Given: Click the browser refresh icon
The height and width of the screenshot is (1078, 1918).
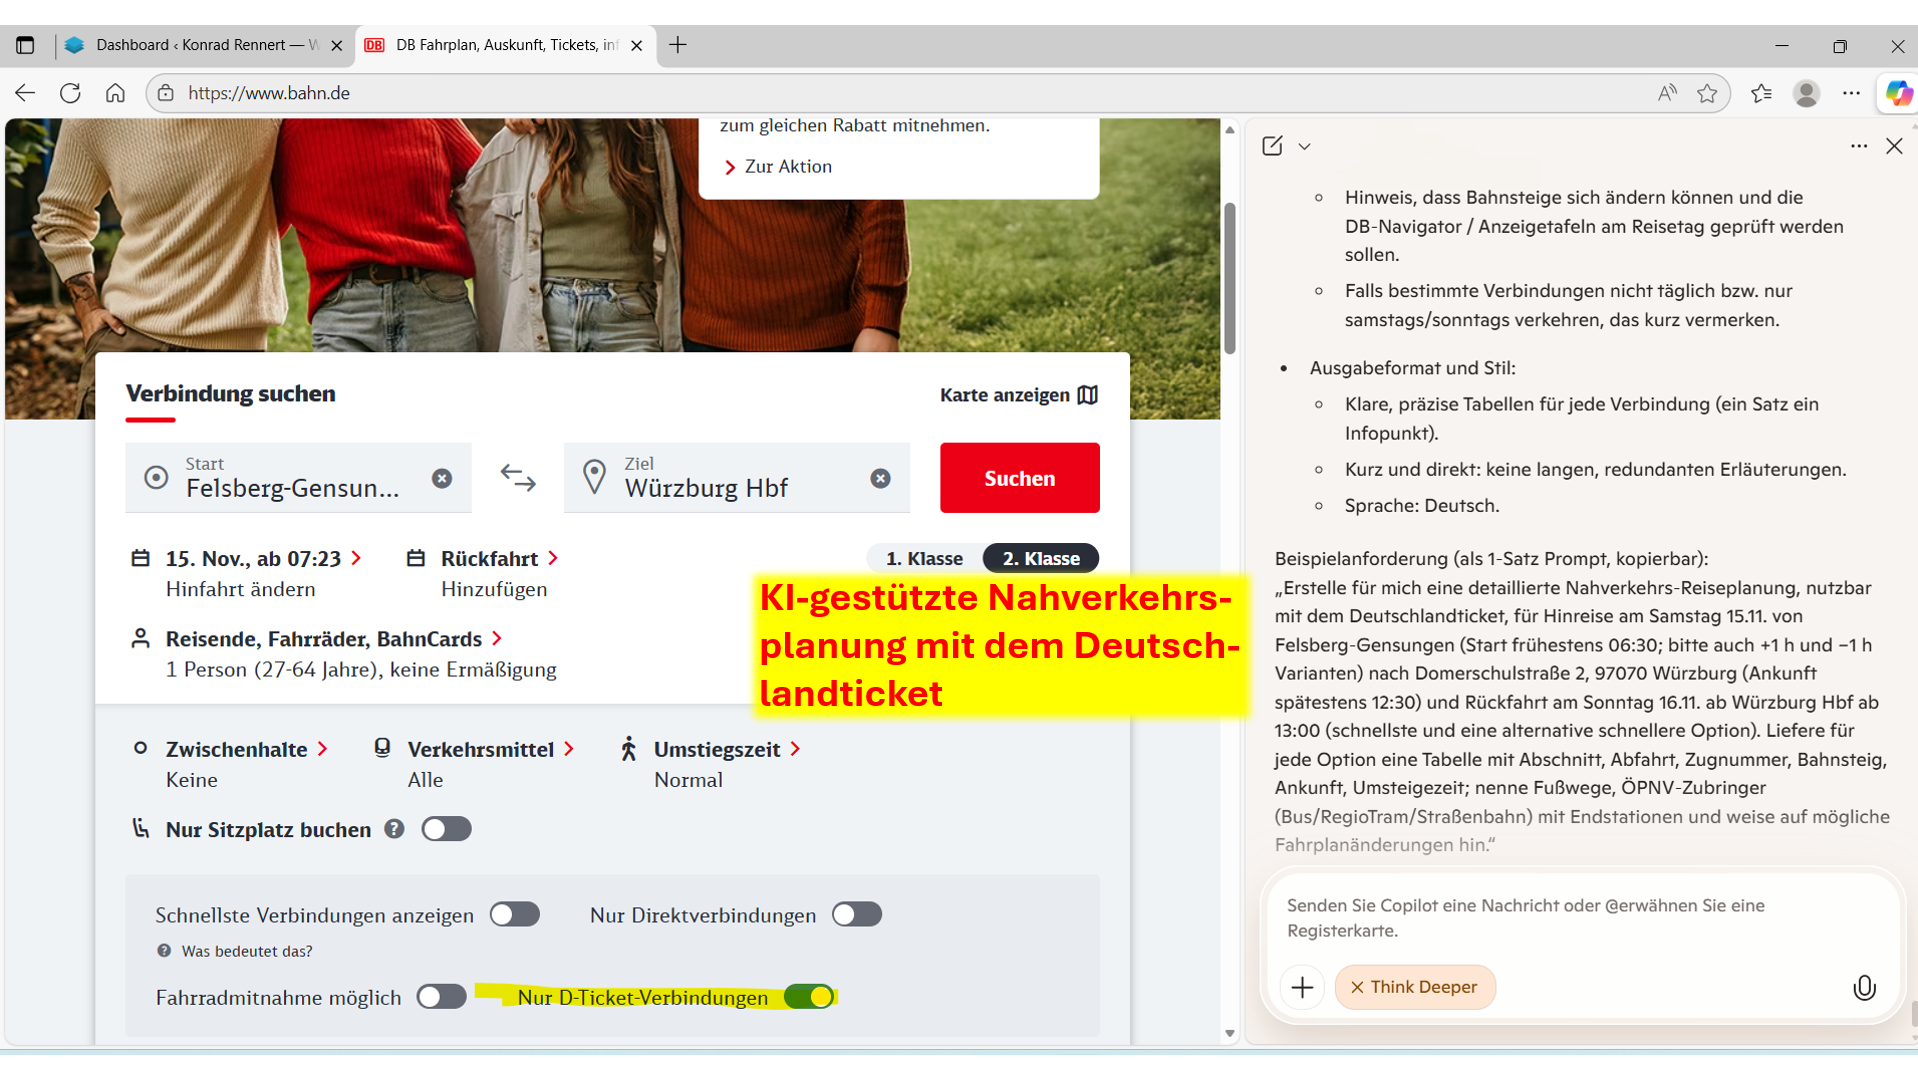Looking at the screenshot, I should click(70, 93).
